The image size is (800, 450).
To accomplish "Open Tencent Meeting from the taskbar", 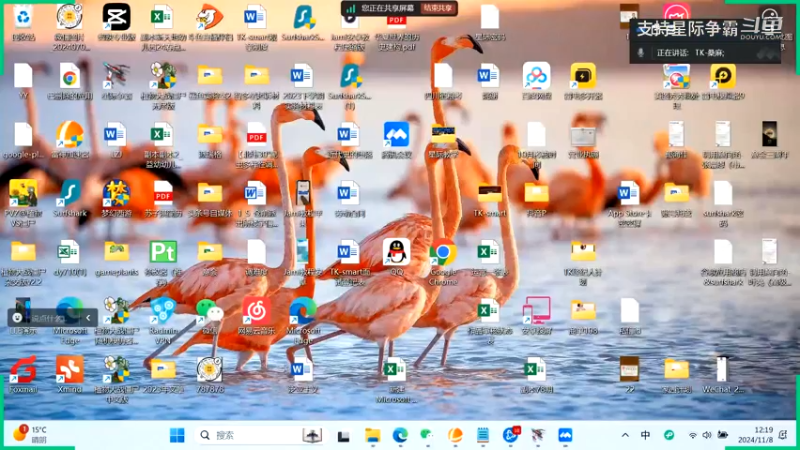I will click(x=565, y=435).
